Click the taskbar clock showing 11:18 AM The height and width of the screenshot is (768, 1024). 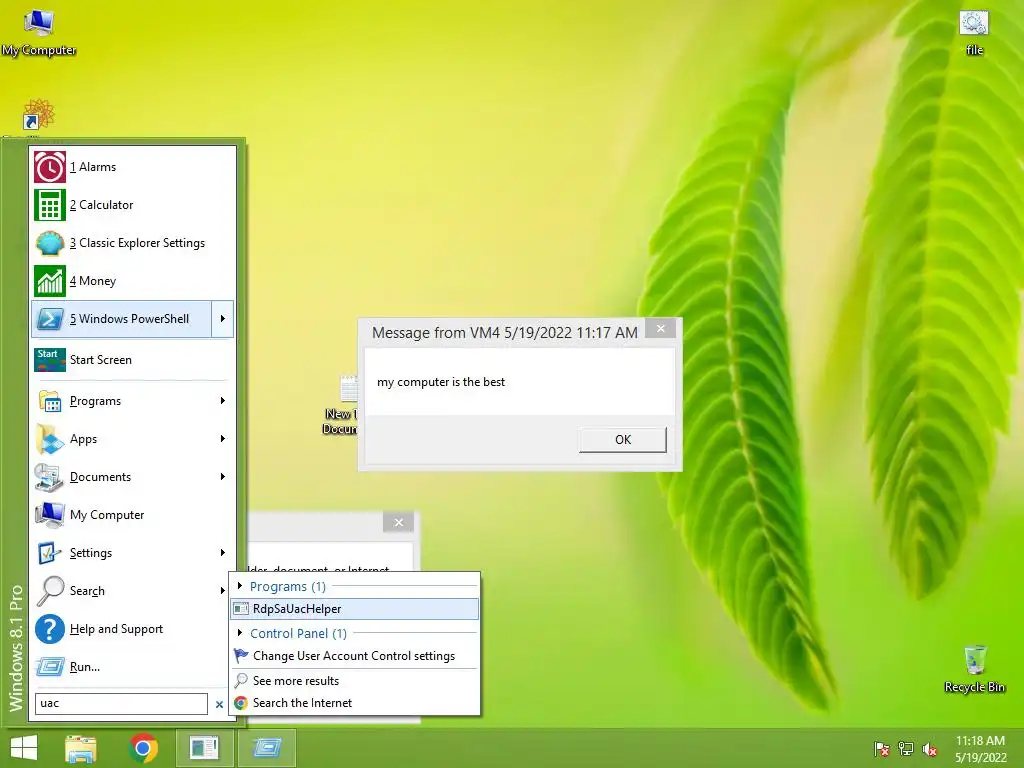click(980, 749)
